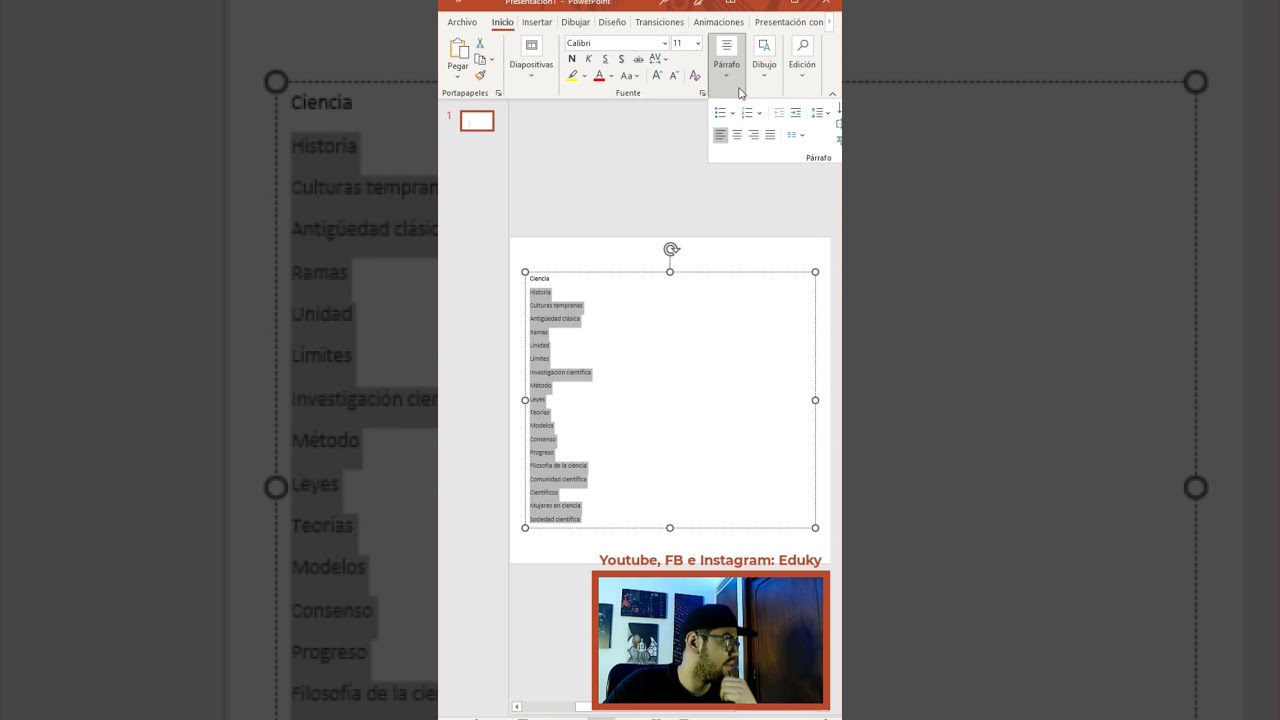Open the bullets dropdown arrow

tap(732, 113)
